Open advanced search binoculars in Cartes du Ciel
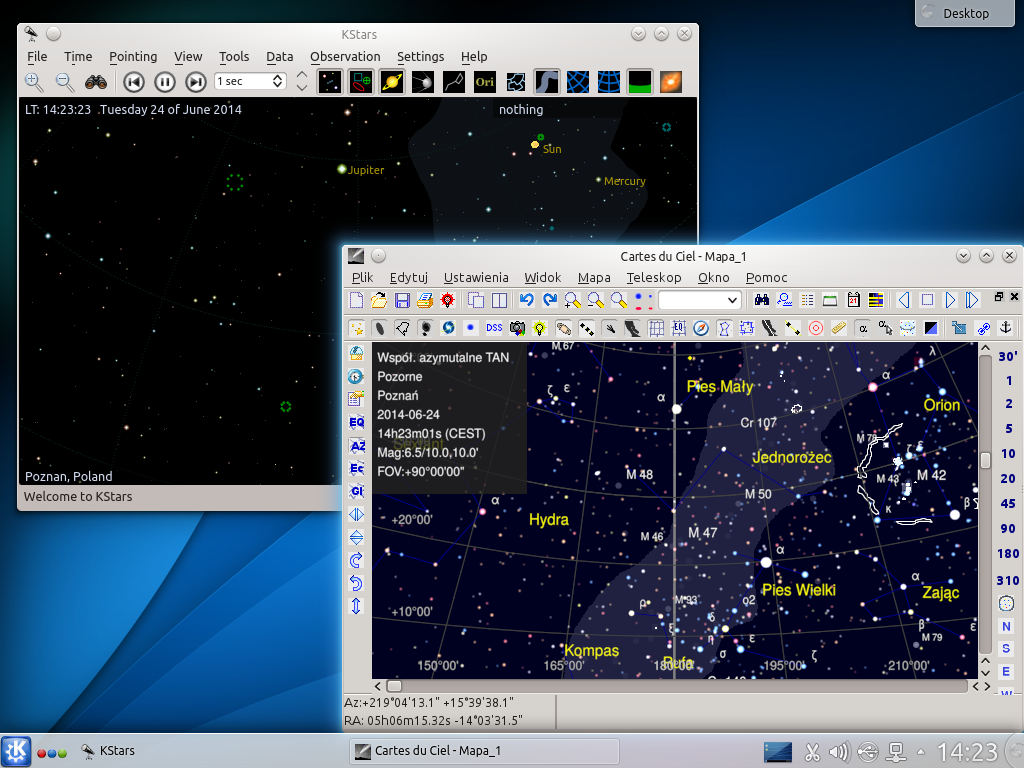Viewport: 1024px width, 768px height. (761, 300)
